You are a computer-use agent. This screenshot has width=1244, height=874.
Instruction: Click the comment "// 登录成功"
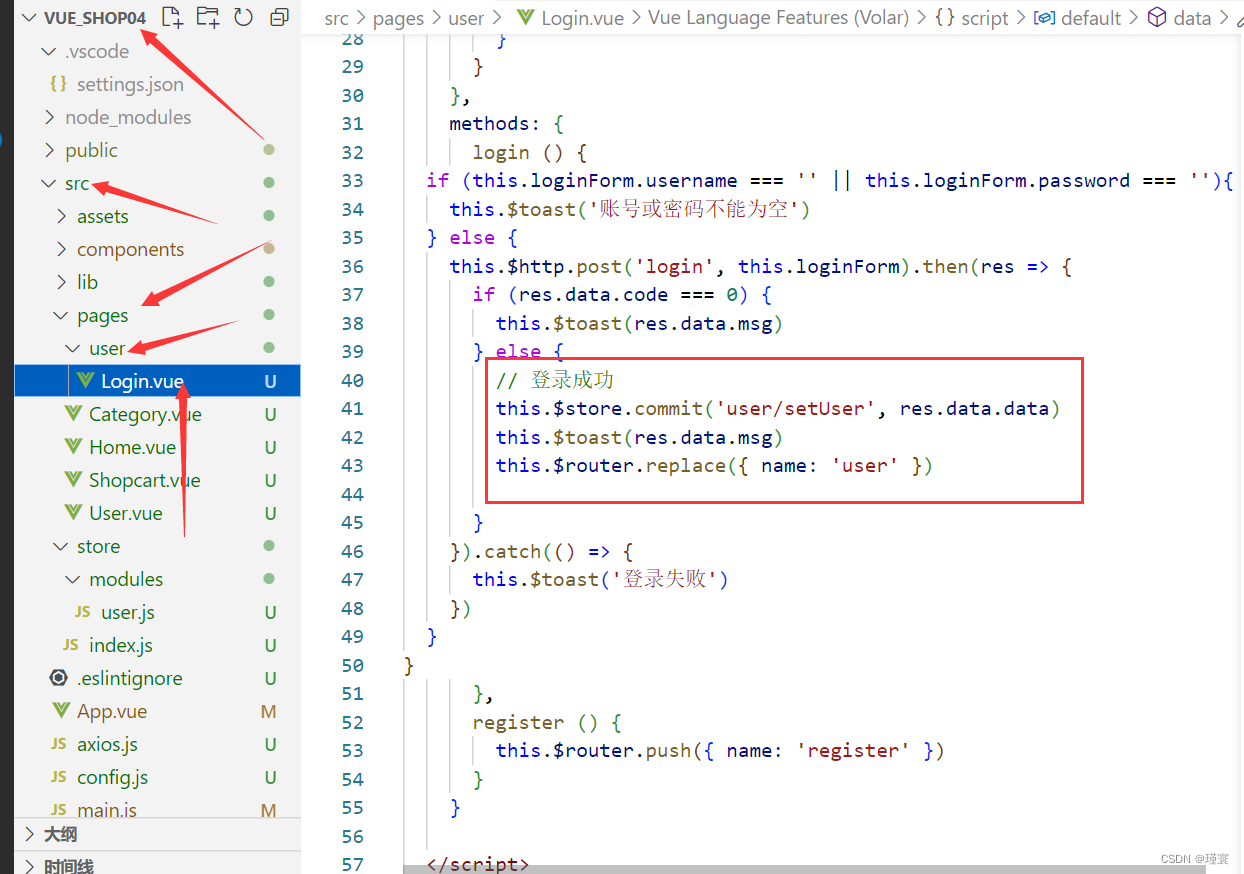(555, 380)
